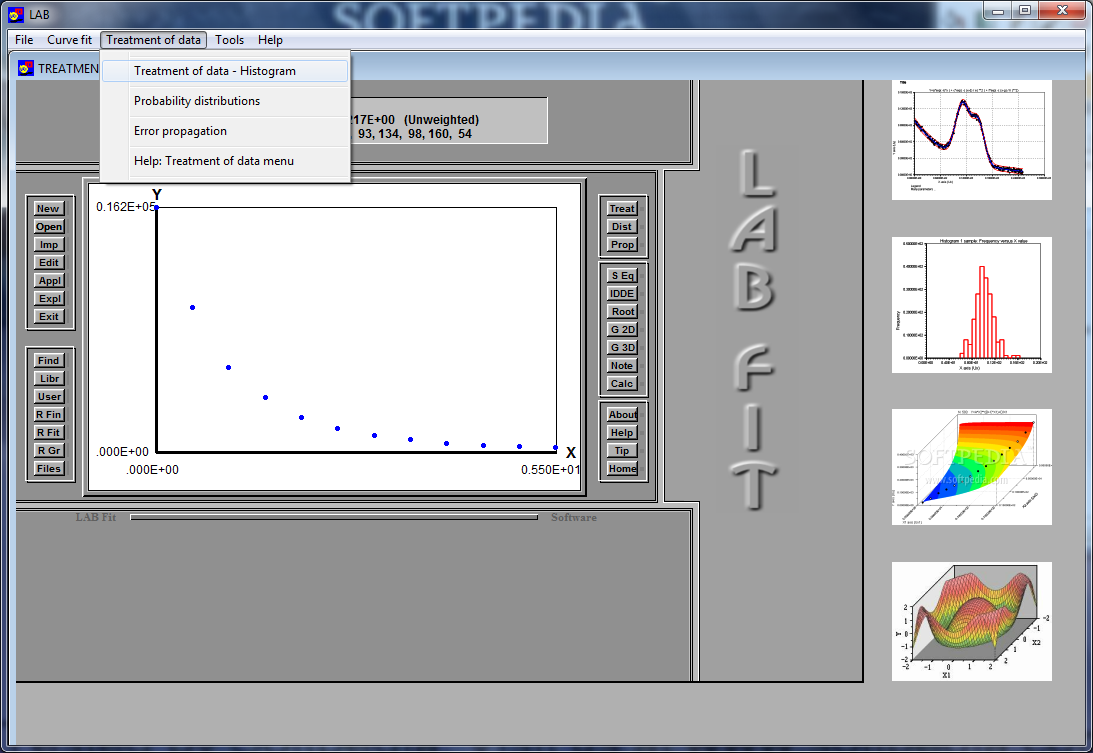The image size is (1093, 753).
Task: Click the TREATMENT child window icon
Action: click(26, 68)
